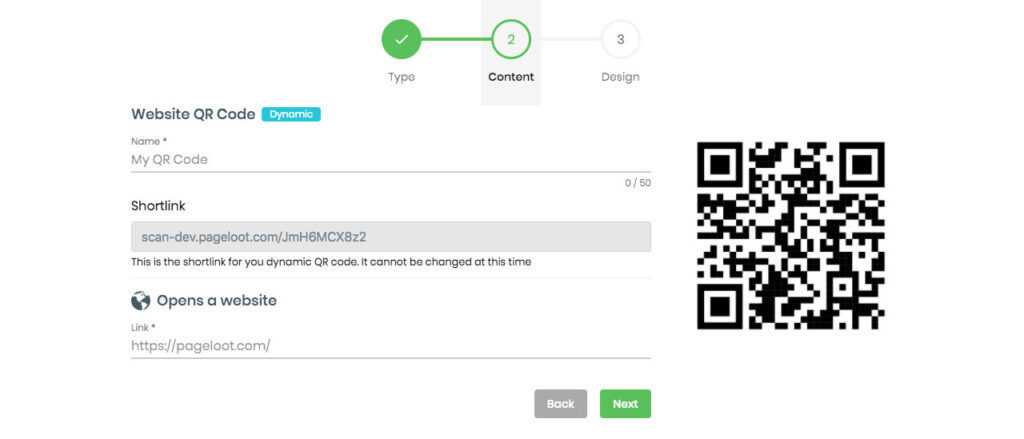
Task: Select the Content step label
Action: [x=511, y=77]
